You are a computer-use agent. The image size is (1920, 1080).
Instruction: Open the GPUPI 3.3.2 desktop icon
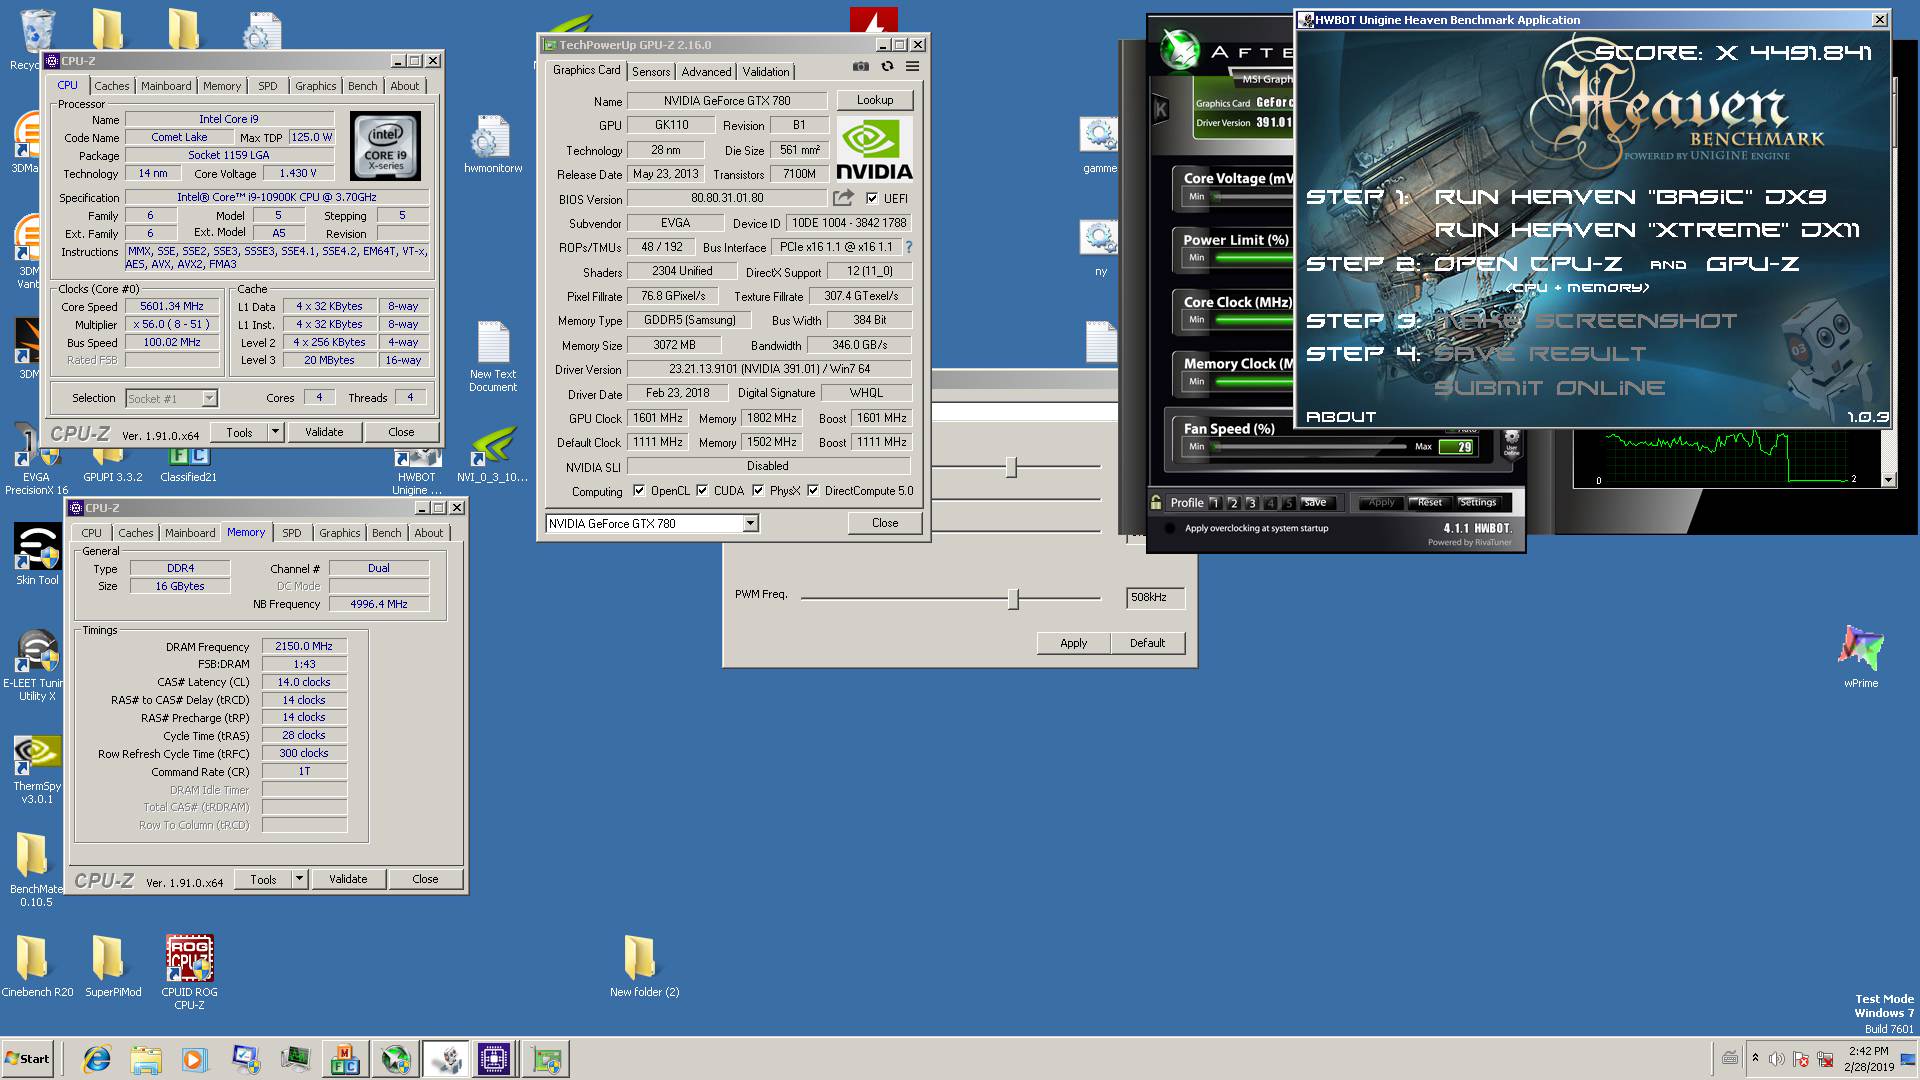(x=113, y=464)
